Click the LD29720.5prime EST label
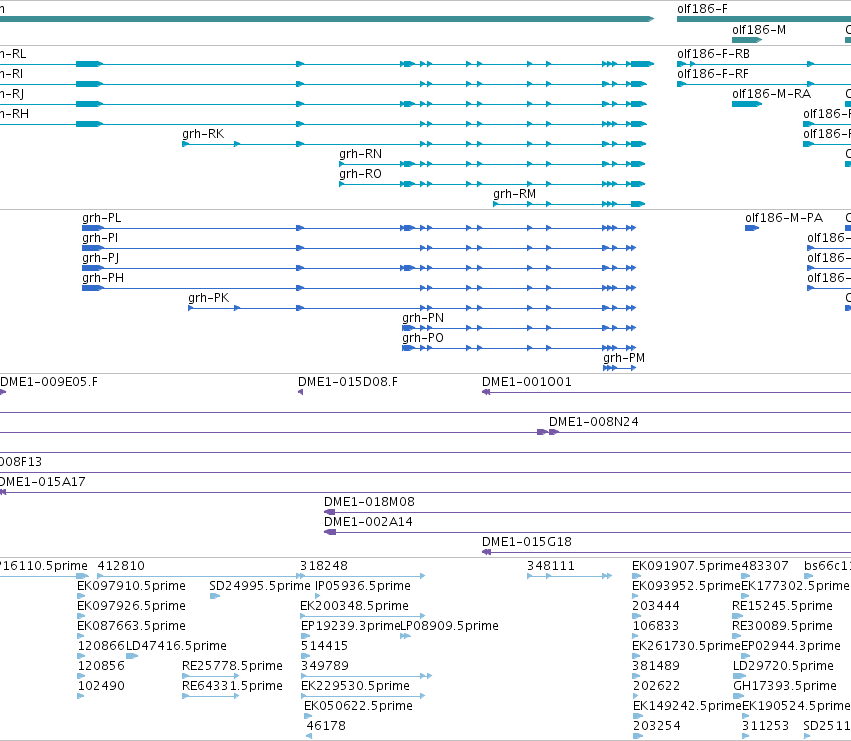Image resolution: width=851 pixels, height=741 pixels. click(x=783, y=666)
